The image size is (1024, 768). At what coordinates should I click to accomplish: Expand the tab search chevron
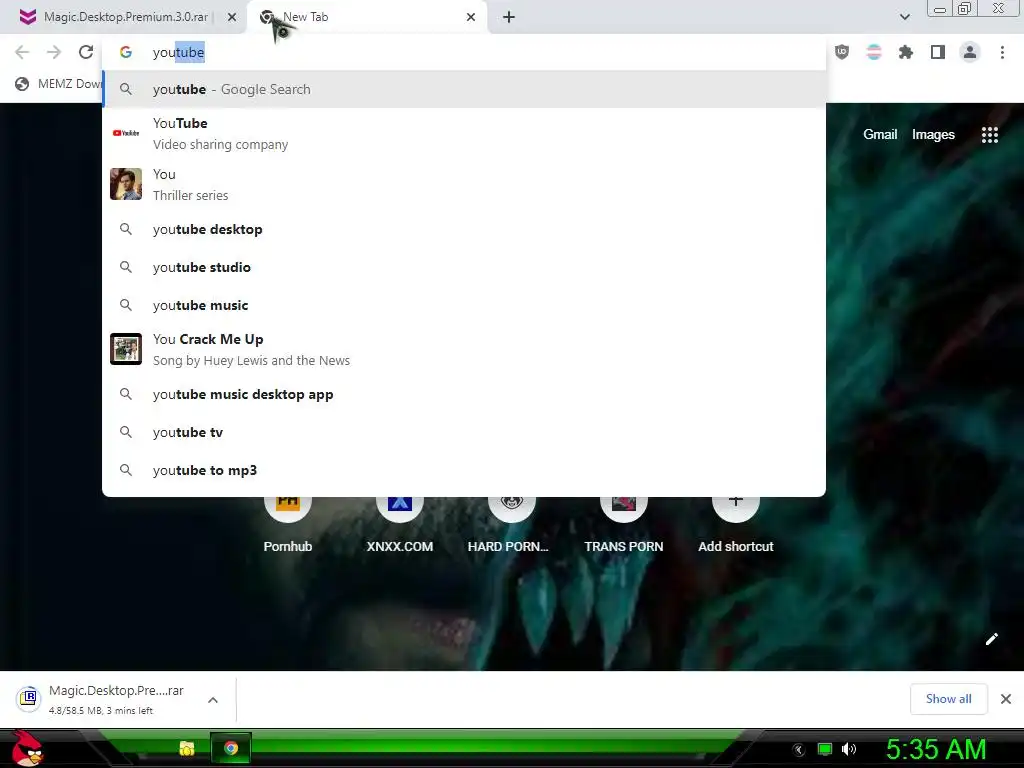(x=904, y=17)
